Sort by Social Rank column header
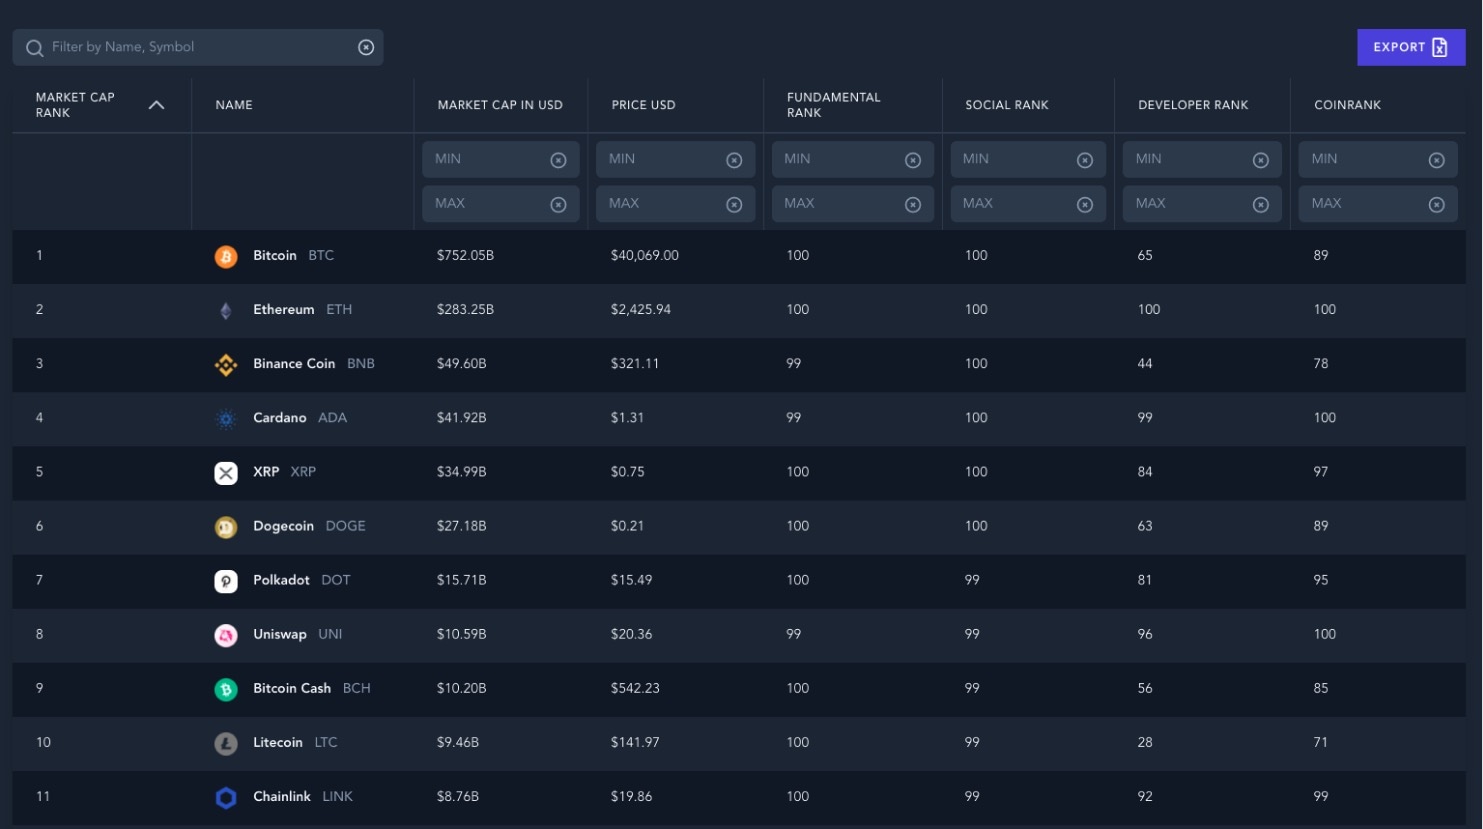This screenshot has width=1483, height=829. (x=1007, y=105)
